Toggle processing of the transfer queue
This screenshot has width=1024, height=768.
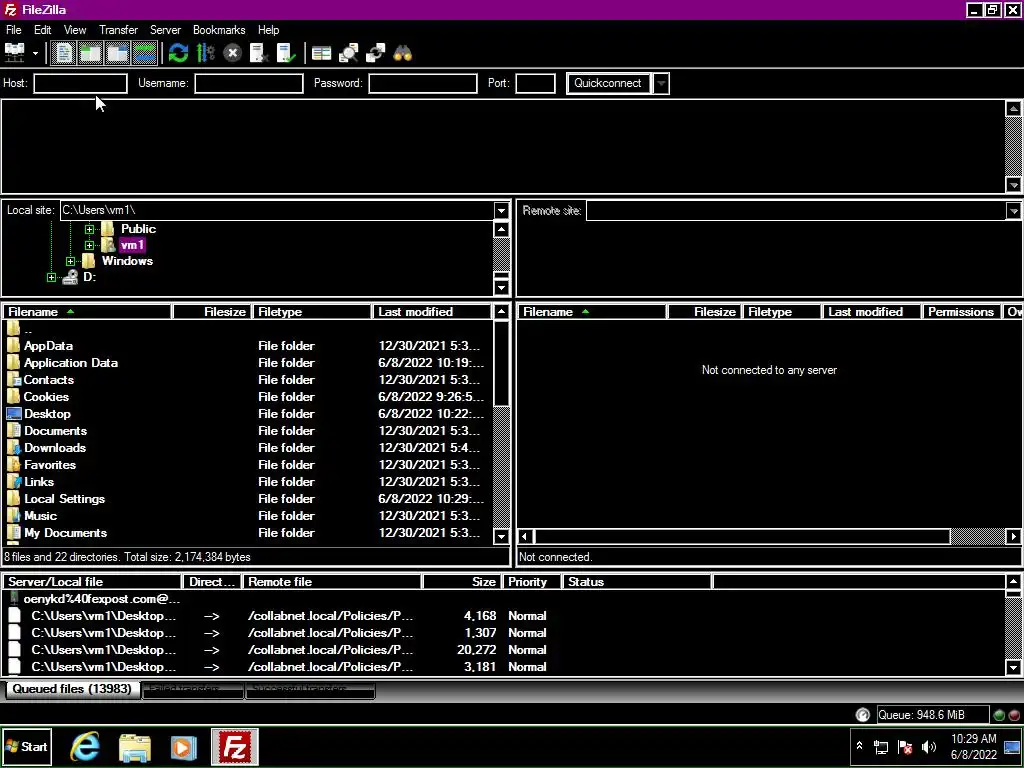pyautogui.click(x=206, y=53)
